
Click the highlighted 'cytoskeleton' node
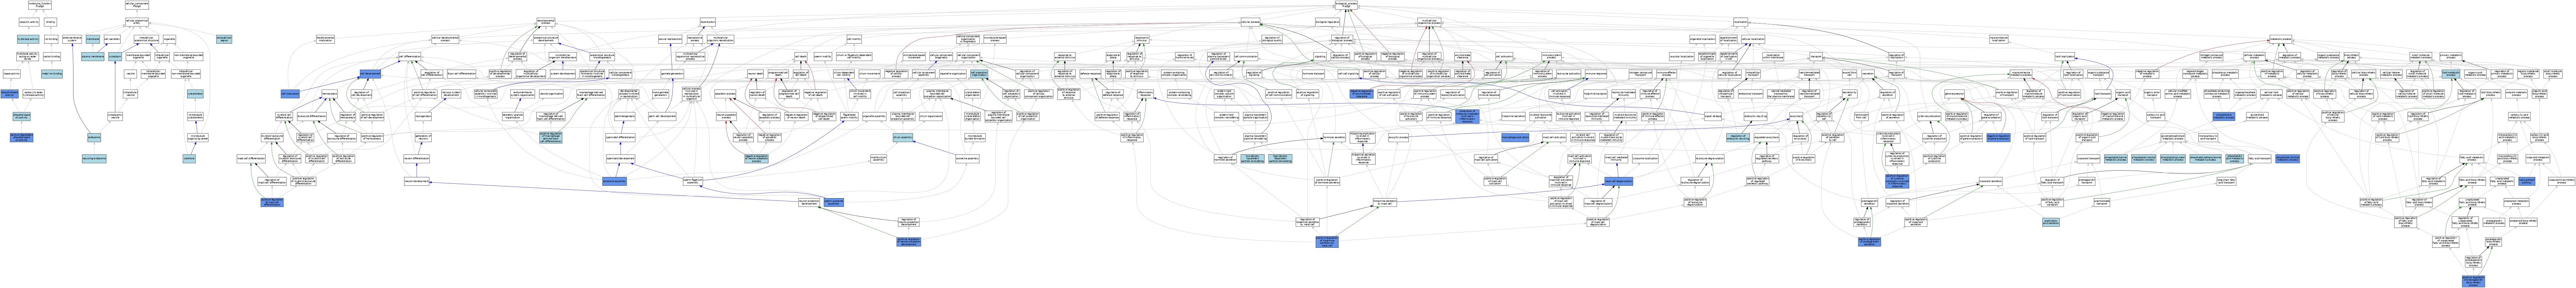(195, 93)
